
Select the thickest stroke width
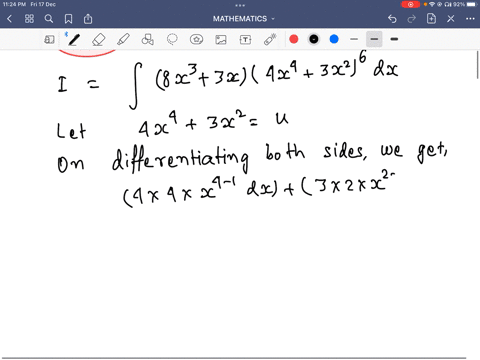click(394, 39)
